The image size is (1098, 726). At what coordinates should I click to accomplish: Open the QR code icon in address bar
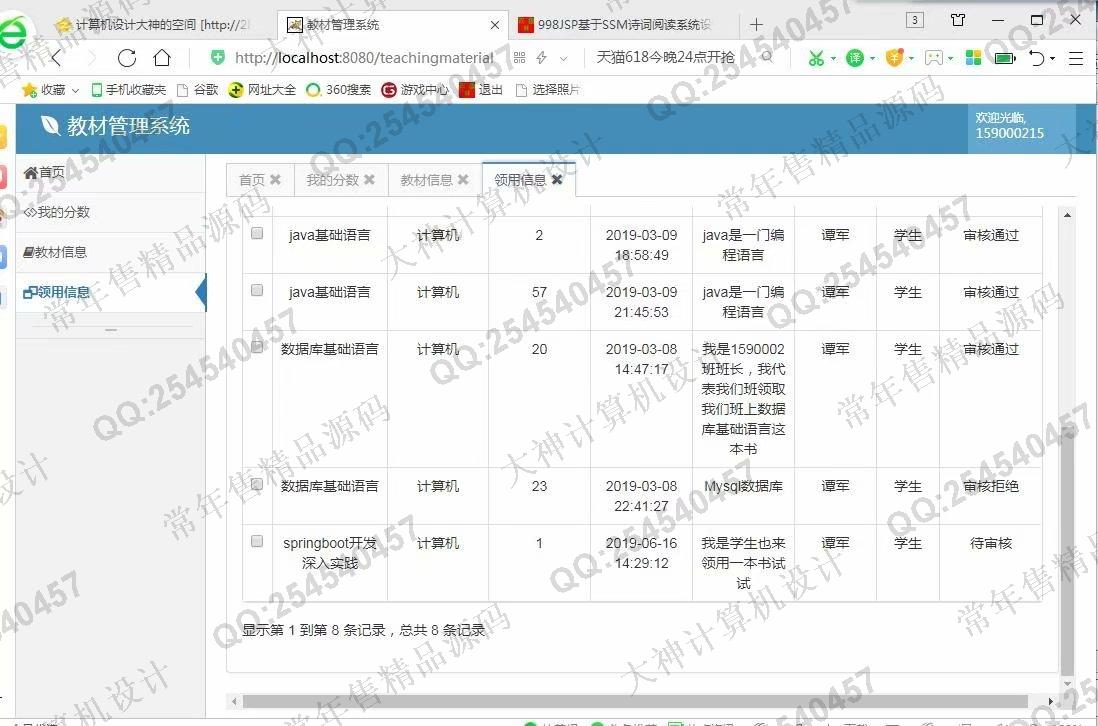pyautogui.click(x=520, y=58)
